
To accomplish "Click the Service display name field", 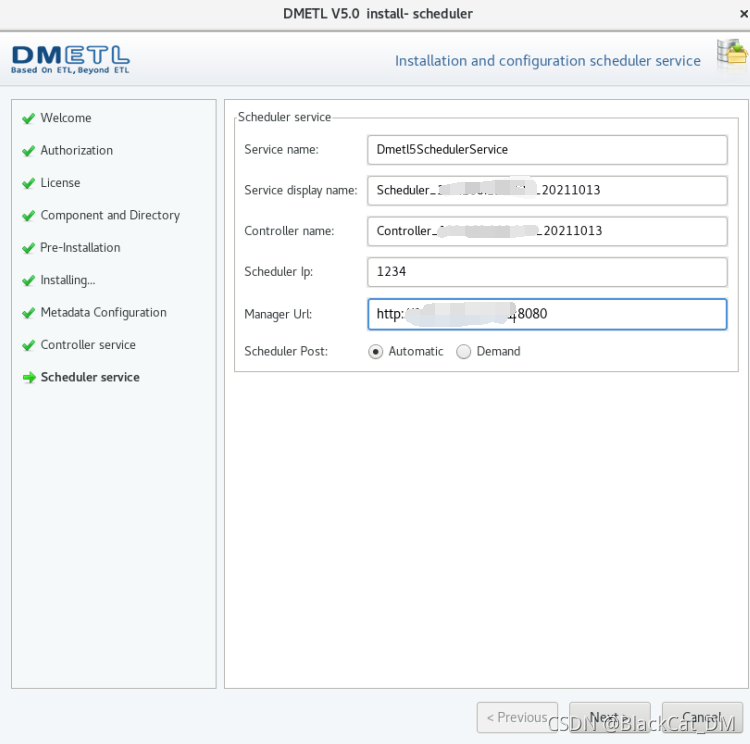I will (547, 190).
